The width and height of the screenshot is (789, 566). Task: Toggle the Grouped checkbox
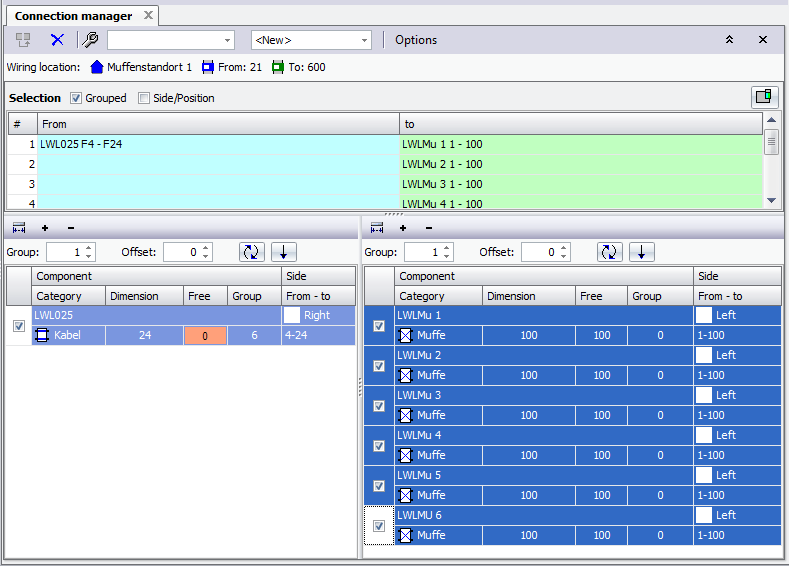[x=75, y=98]
